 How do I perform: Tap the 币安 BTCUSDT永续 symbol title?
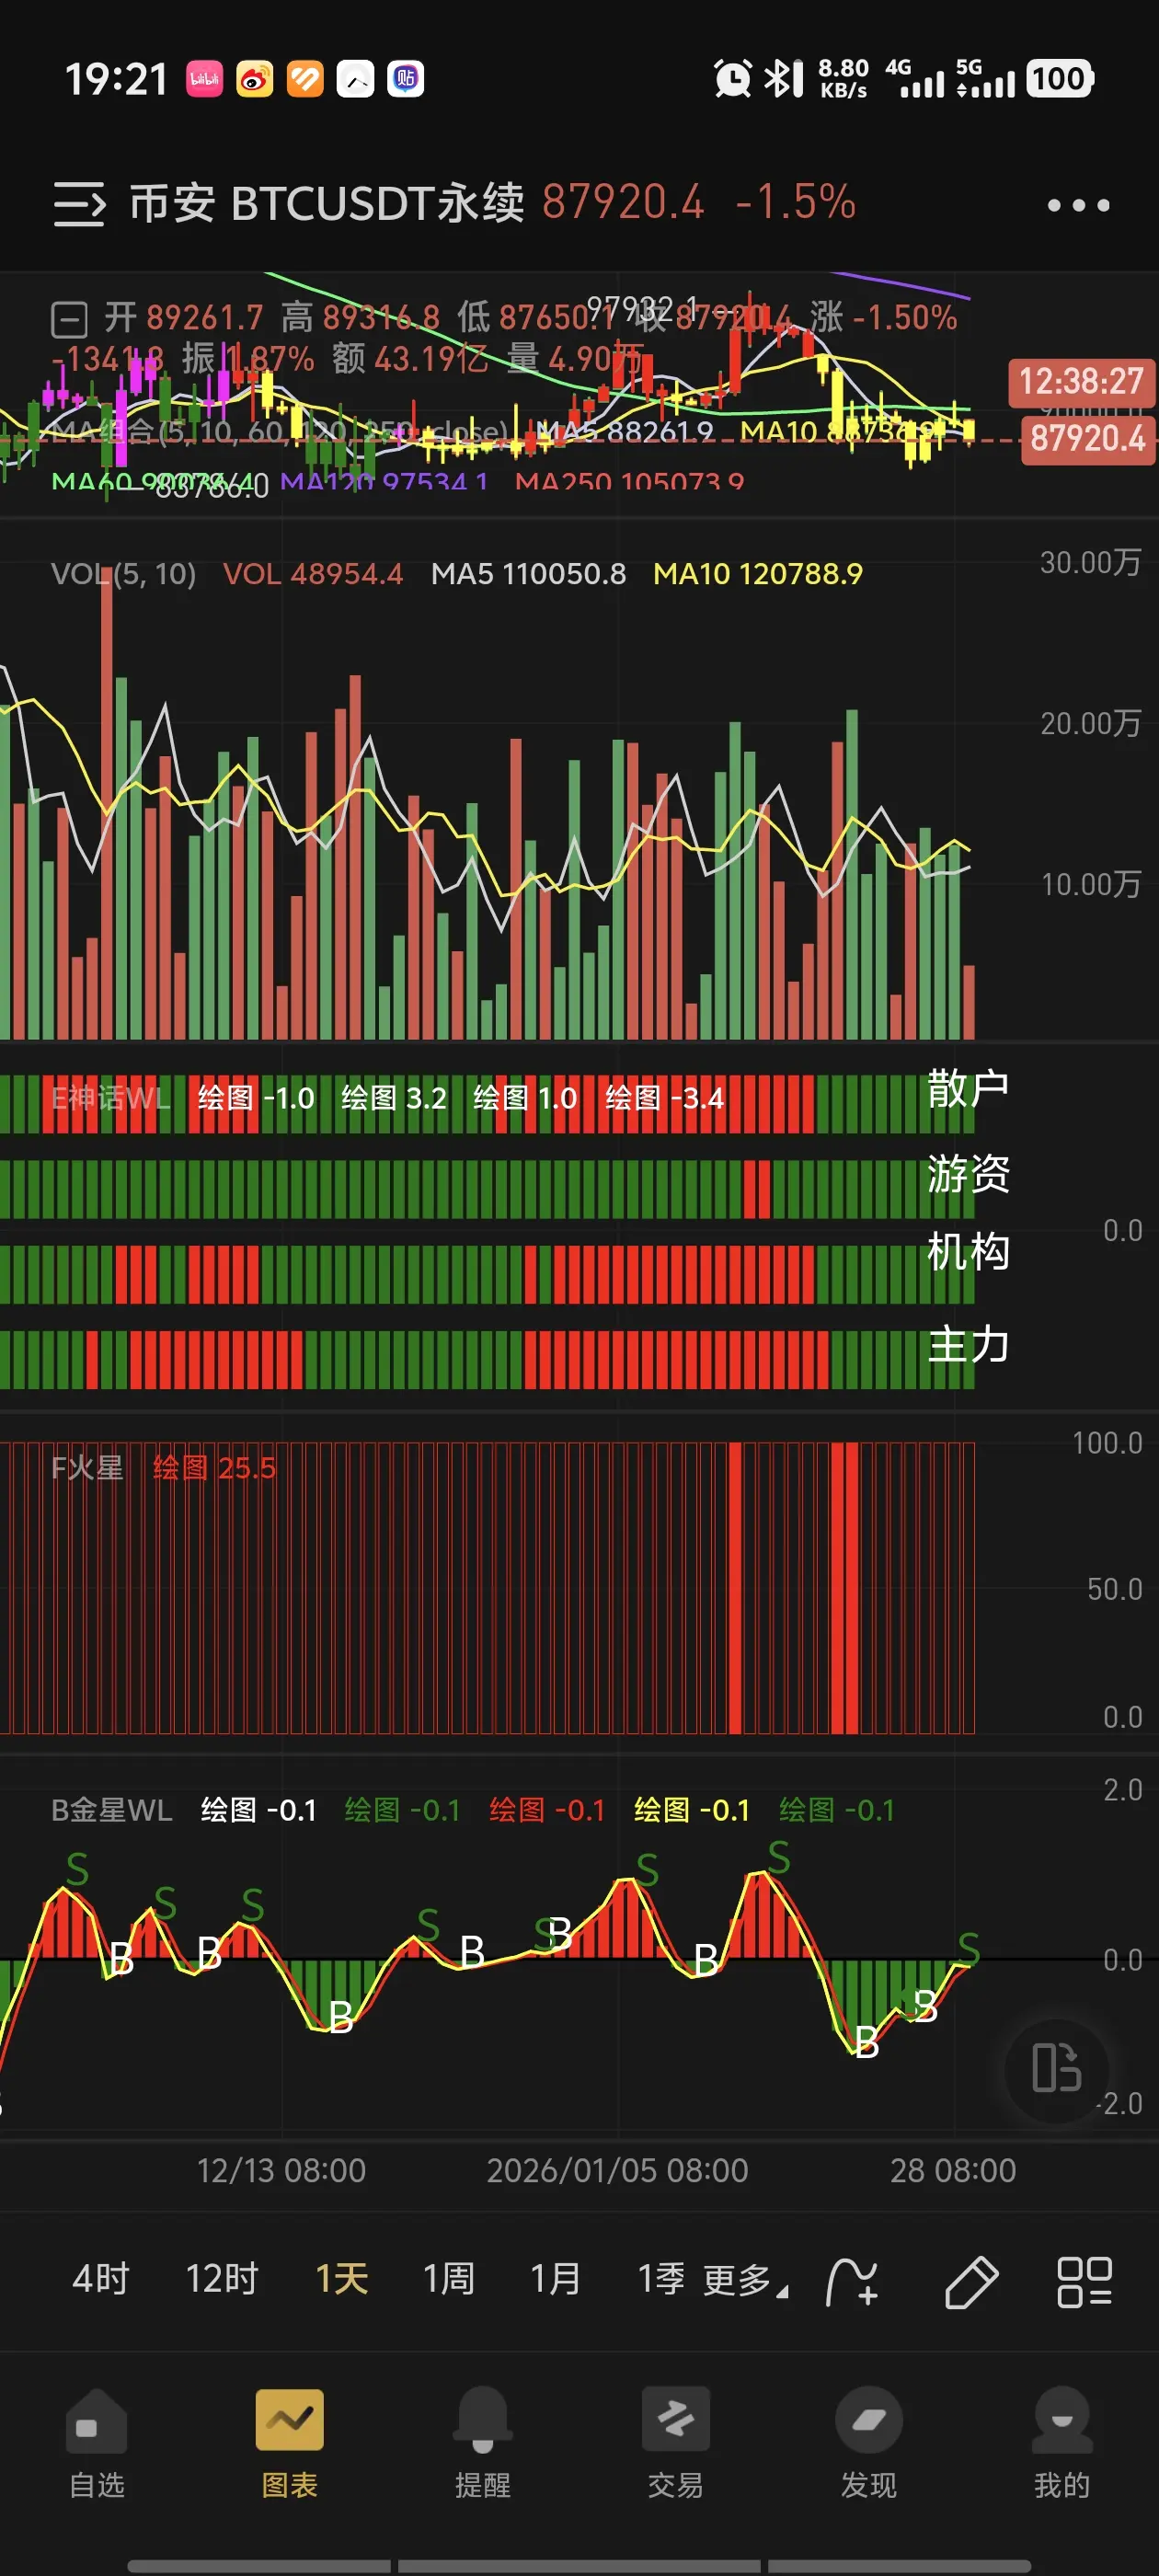click(327, 203)
